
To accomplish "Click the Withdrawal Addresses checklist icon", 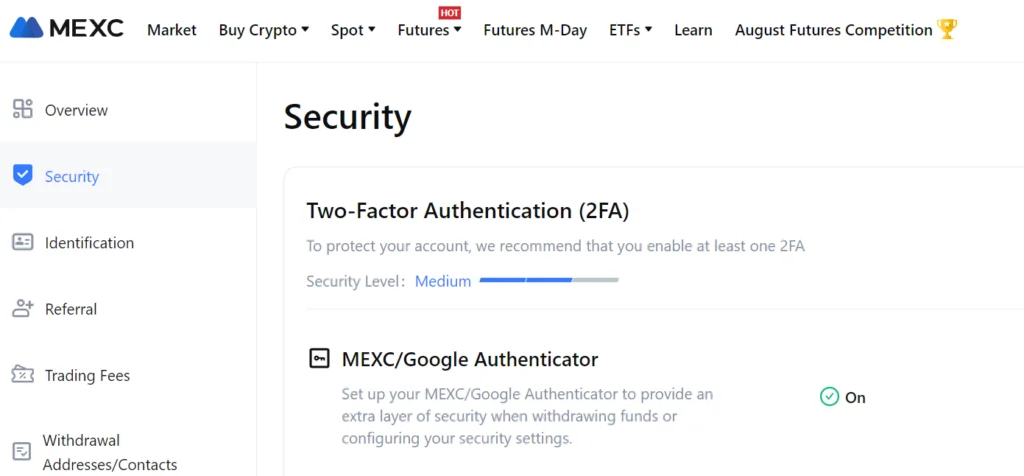I will (x=22, y=451).
